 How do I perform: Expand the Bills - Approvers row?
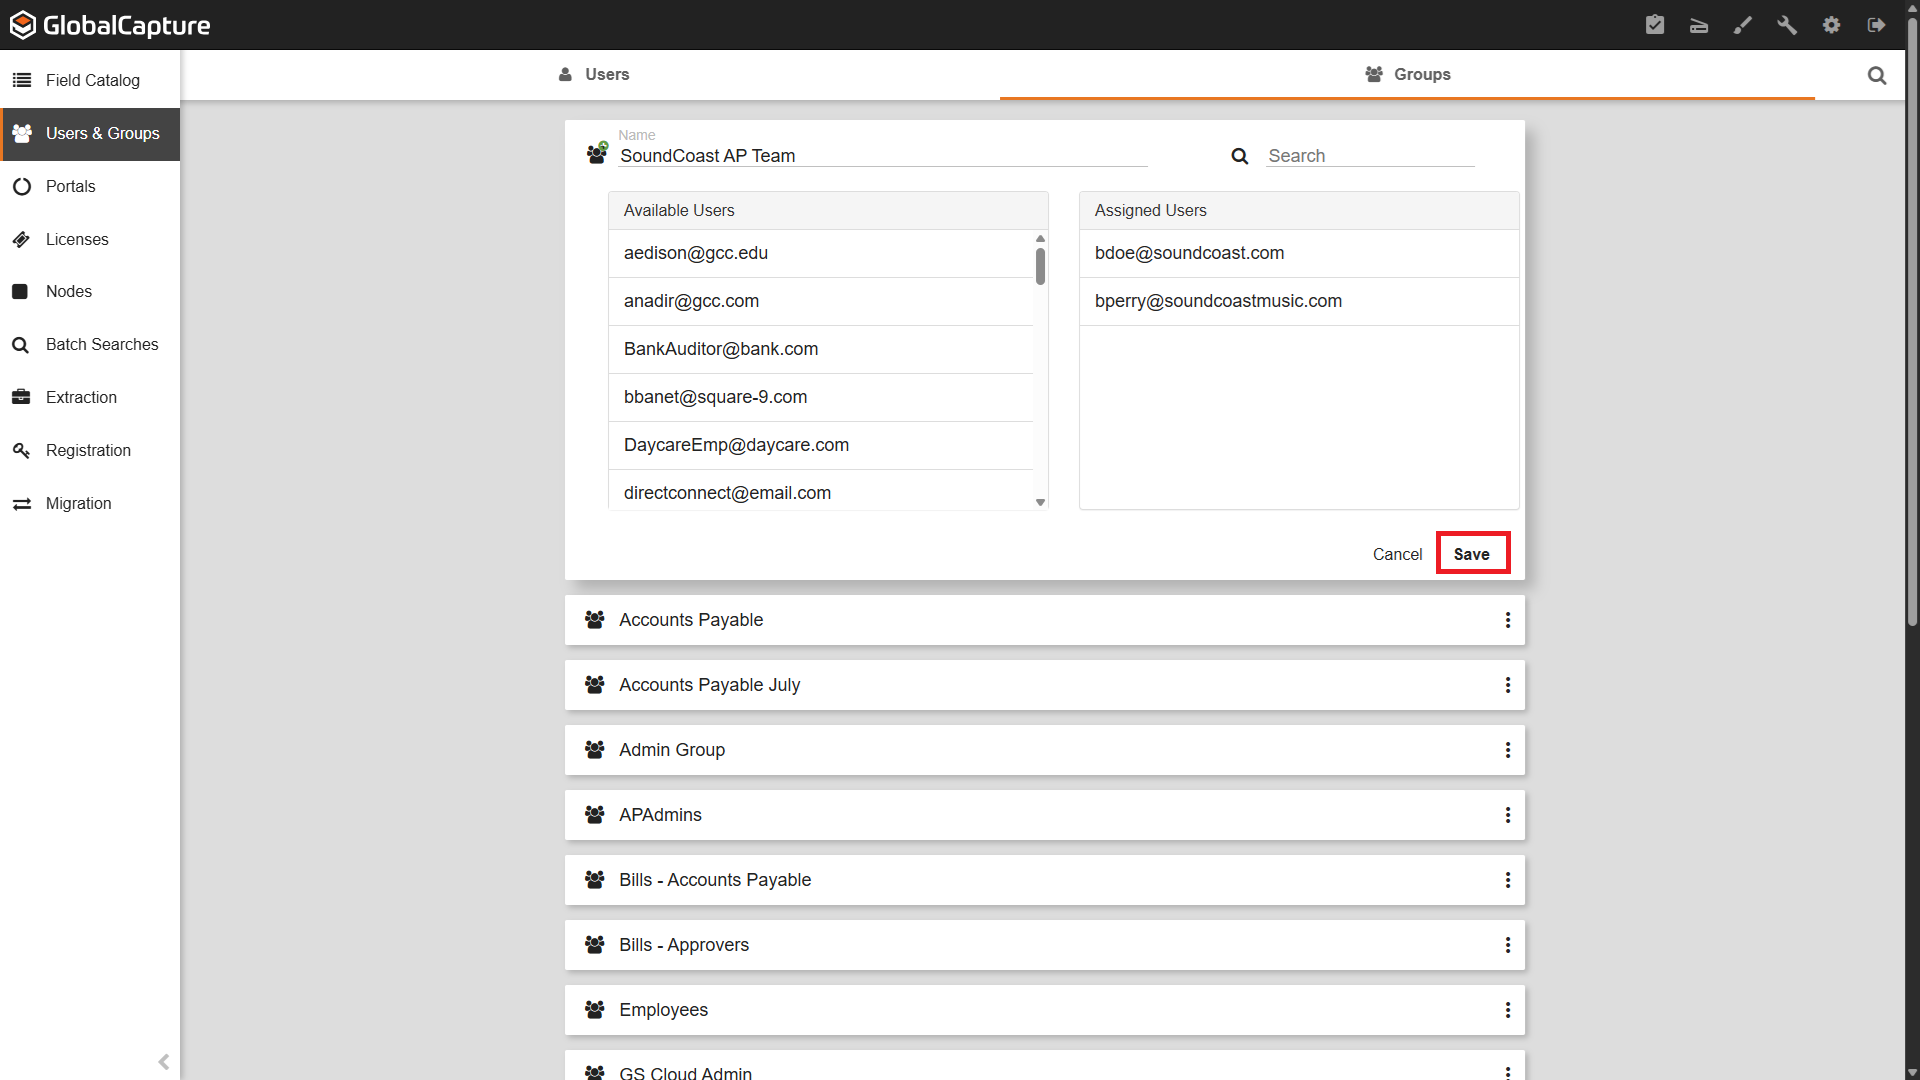click(1045, 945)
